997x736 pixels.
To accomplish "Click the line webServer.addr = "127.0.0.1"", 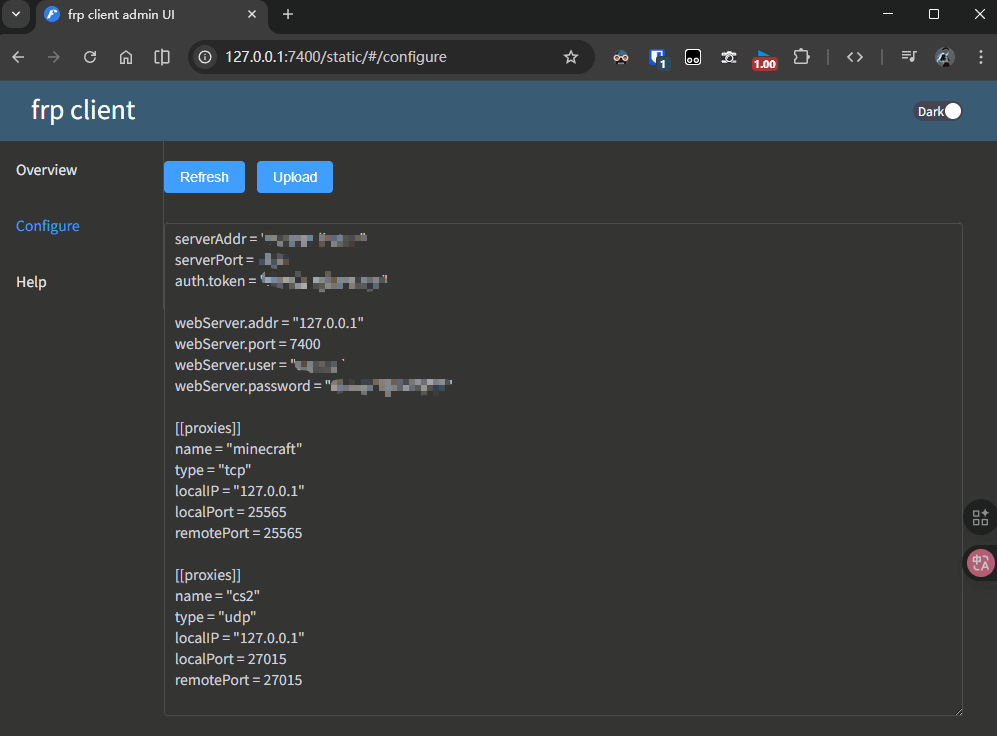I will pyautogui.click(x=270, y=323).
